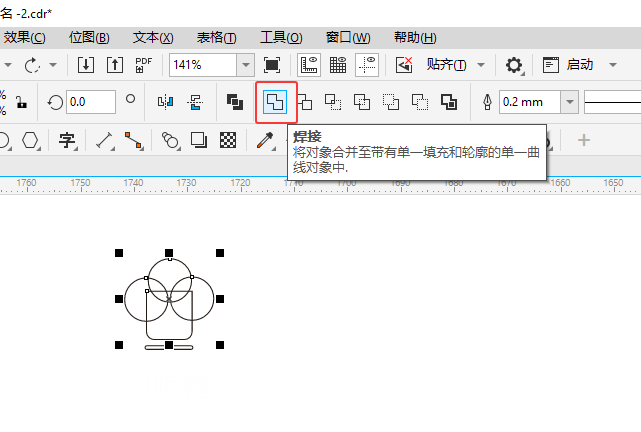Select the Transparency checkerboard tool
The width and height of the screenshot is (641, 432).
tap(228, 140)
